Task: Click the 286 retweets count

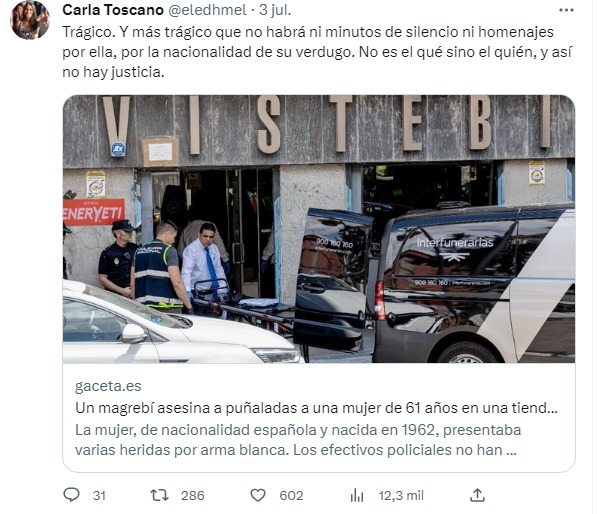Action: (193, 496)
